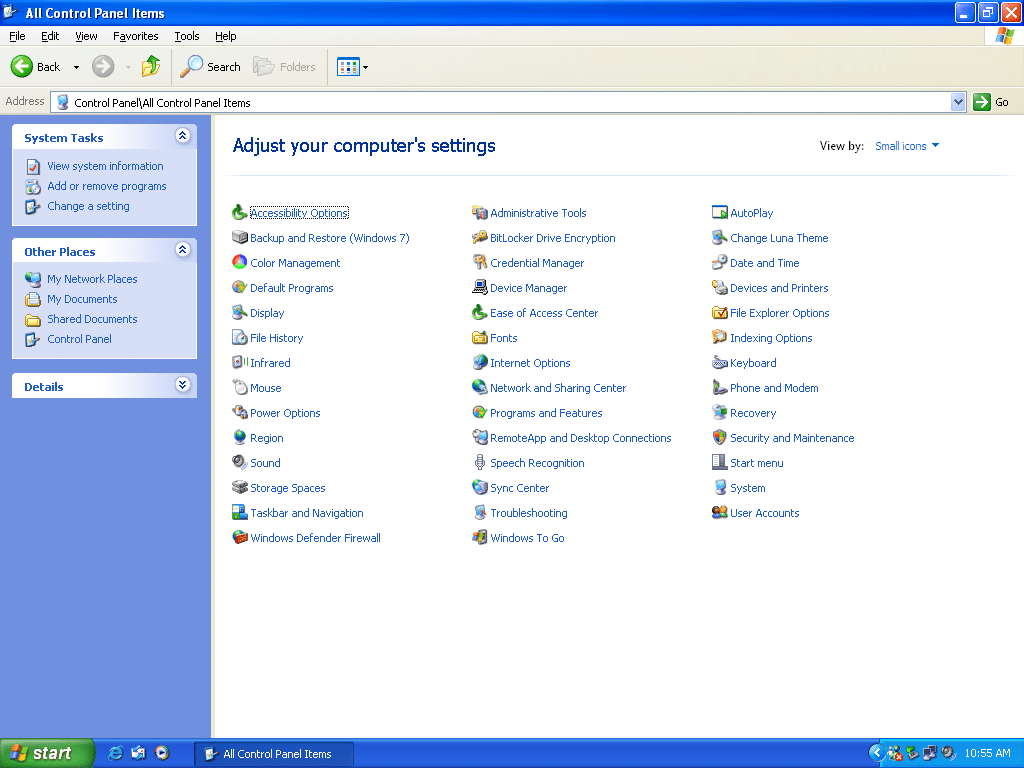Open BitLocker Drive Encryption
Viewport: 1024px width, 768px height.
553,237
